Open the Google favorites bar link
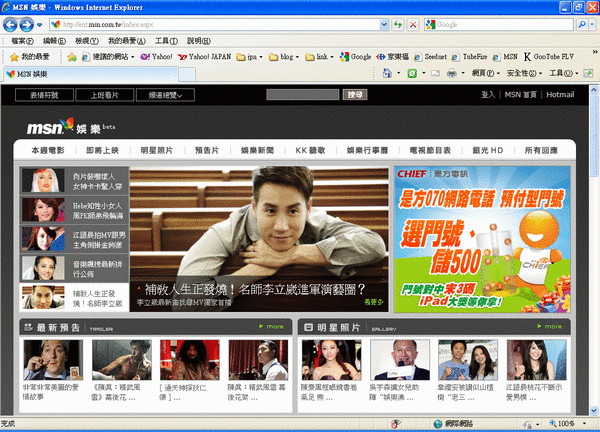Screen dimensions: 600x432 355,57
